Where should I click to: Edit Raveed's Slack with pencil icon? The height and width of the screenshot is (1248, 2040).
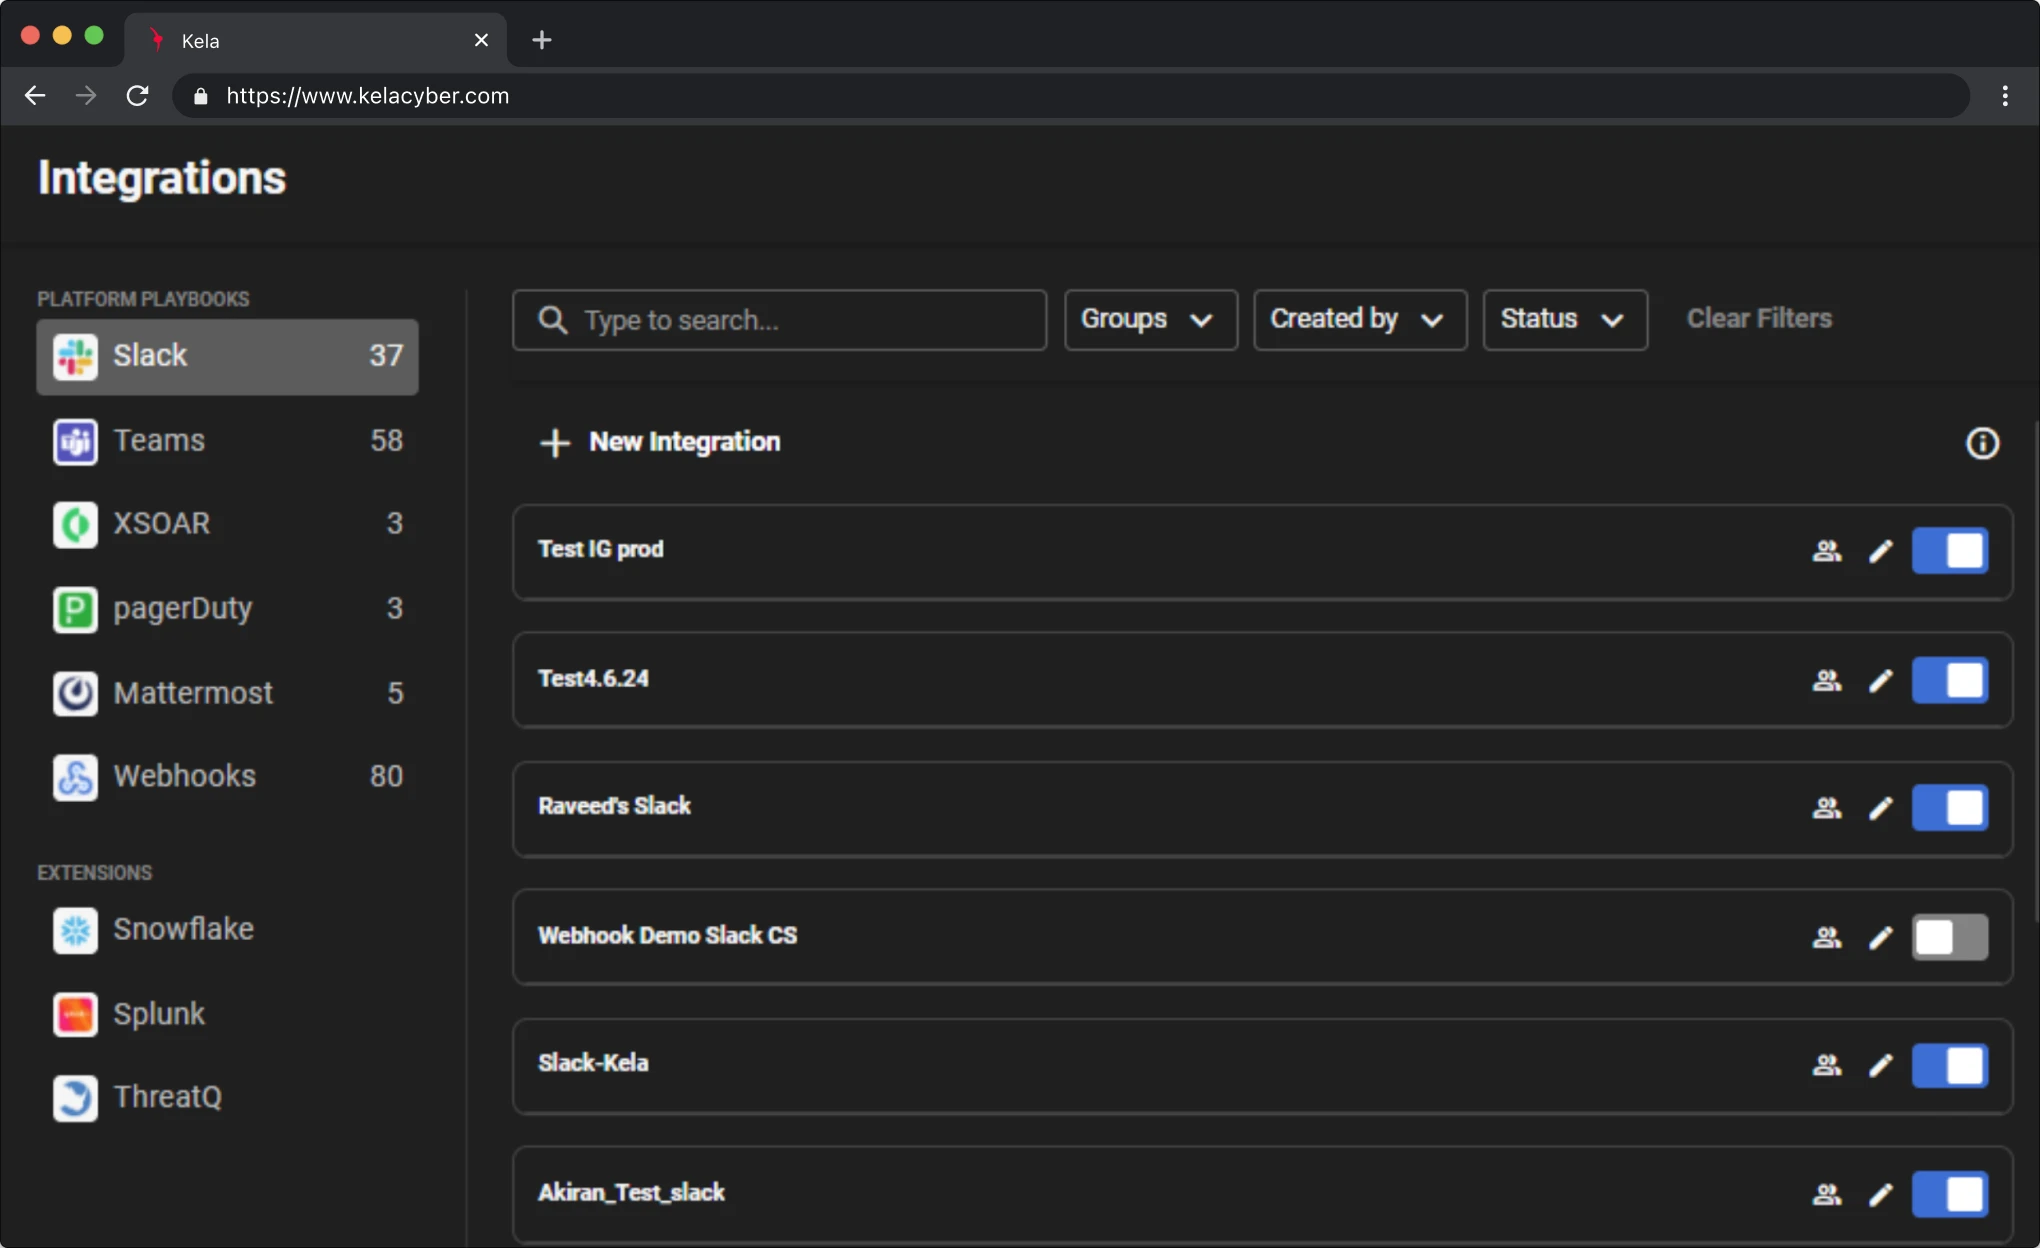coord(1881,808)
